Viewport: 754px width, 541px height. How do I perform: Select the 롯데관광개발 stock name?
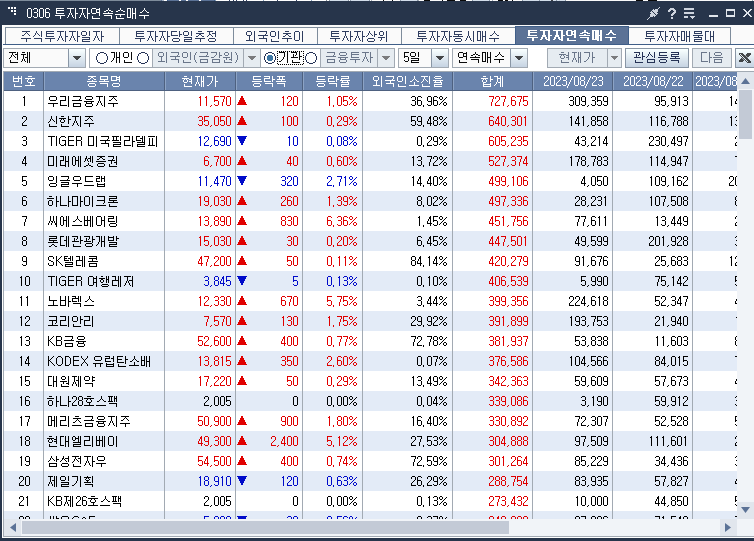83,241
